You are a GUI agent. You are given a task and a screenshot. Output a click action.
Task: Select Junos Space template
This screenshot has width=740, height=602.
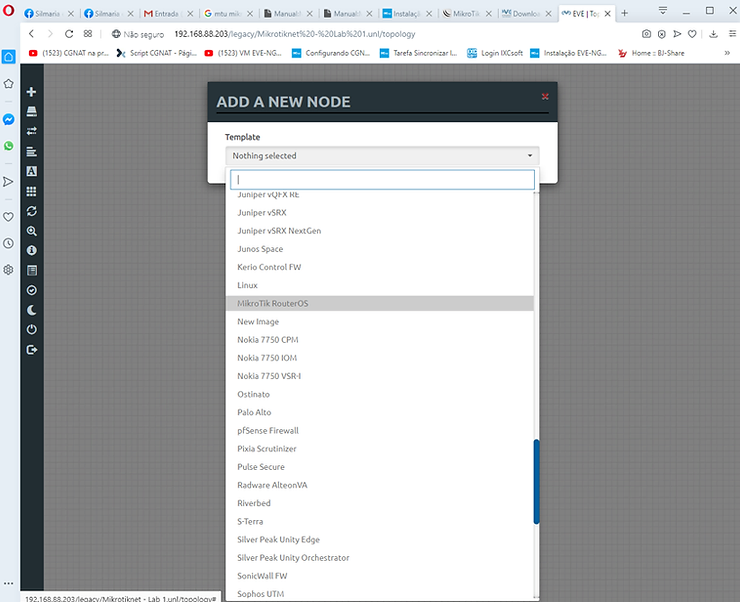pos(380,249)
